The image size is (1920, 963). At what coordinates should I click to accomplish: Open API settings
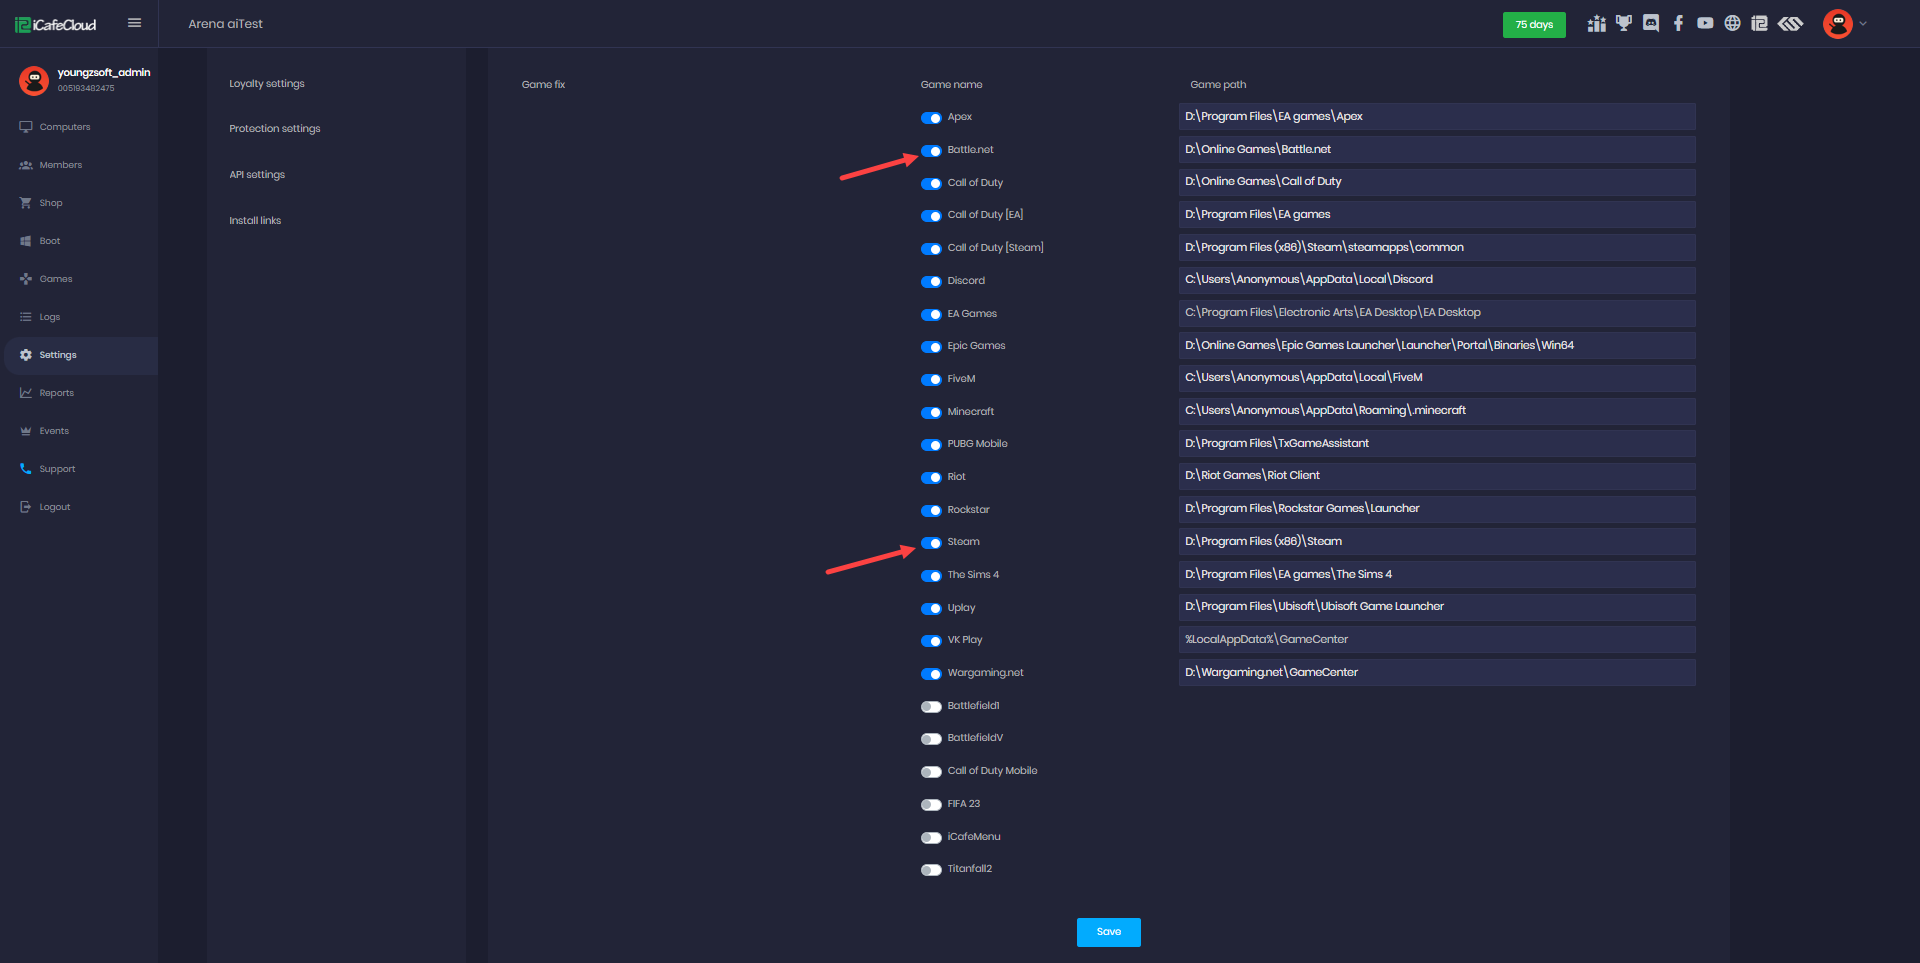coord(257,175)
